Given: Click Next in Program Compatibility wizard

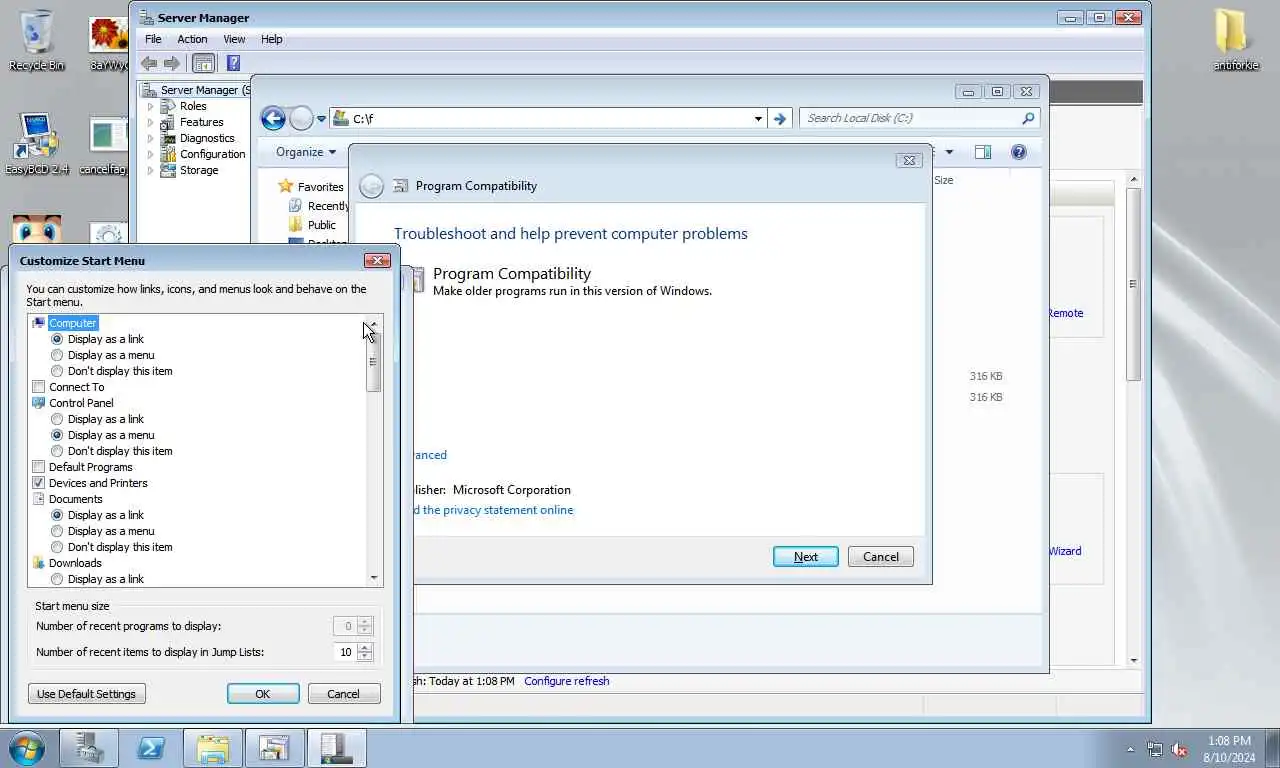Looking at the screenshot, I should pos(806,557).
